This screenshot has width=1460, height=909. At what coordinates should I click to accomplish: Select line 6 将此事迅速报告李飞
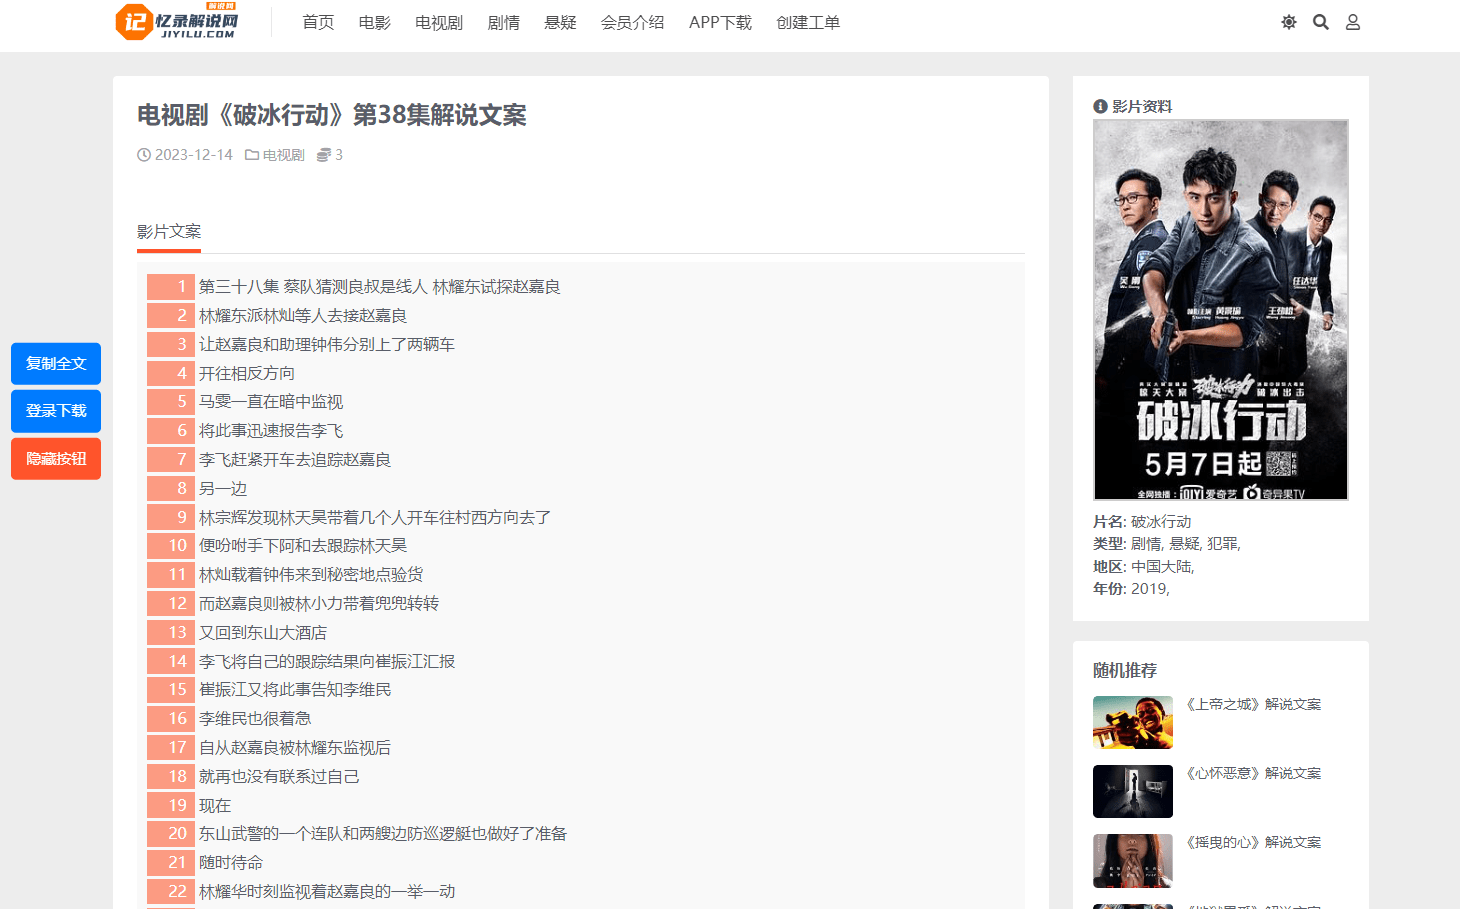[x=271, y=431]
